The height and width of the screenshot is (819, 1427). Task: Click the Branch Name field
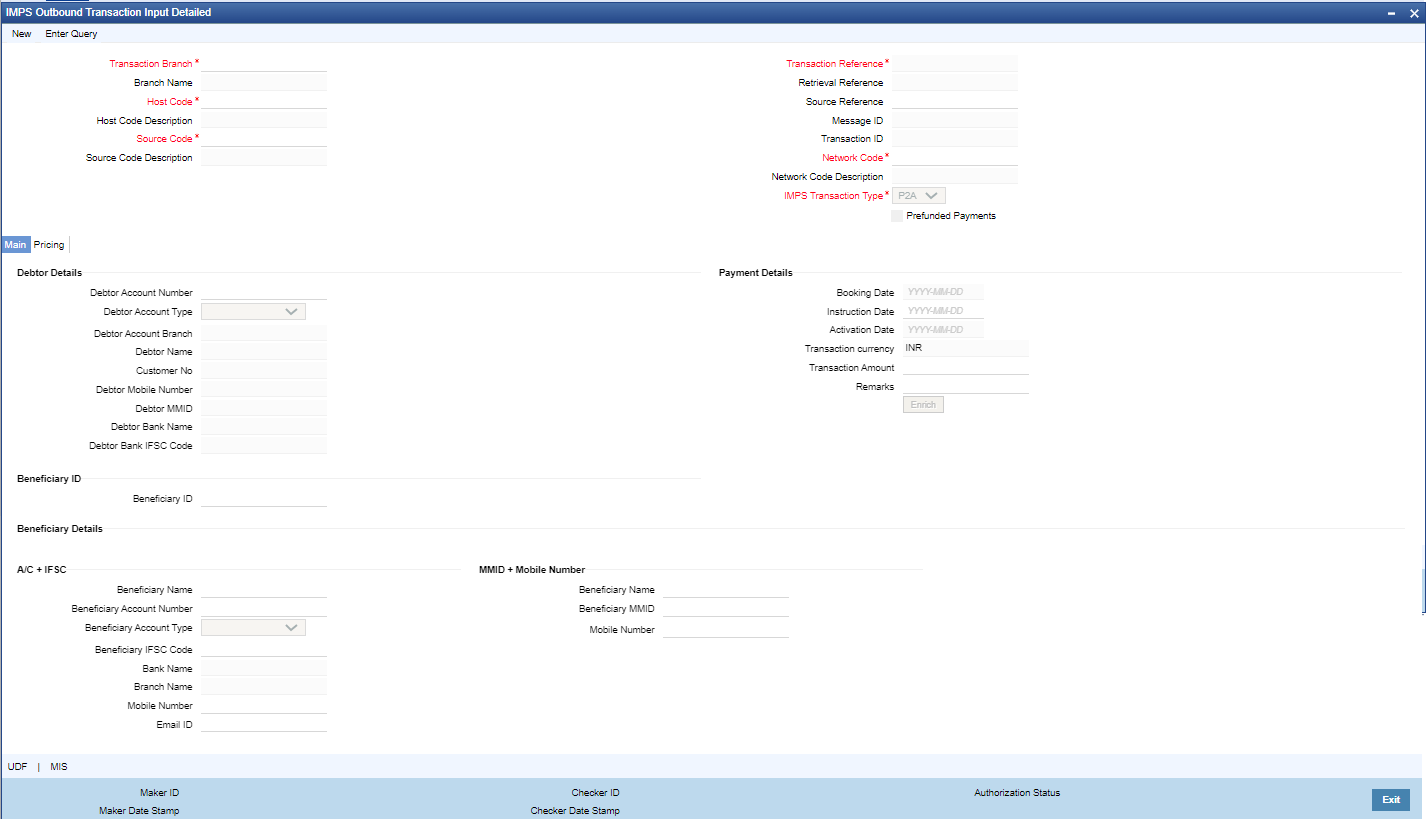point(264,82)
